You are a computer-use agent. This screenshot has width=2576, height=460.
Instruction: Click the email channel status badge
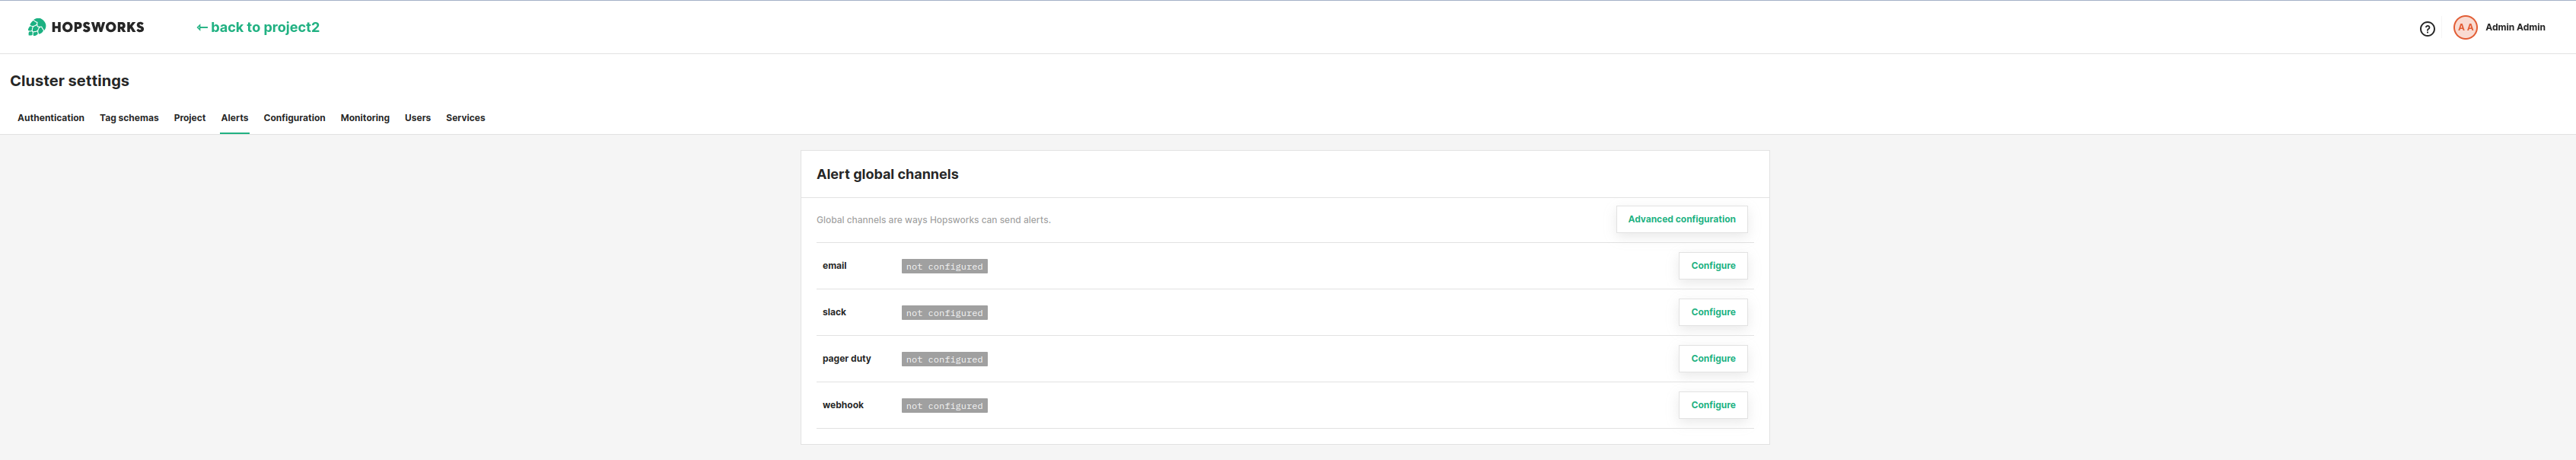[943, 266]
